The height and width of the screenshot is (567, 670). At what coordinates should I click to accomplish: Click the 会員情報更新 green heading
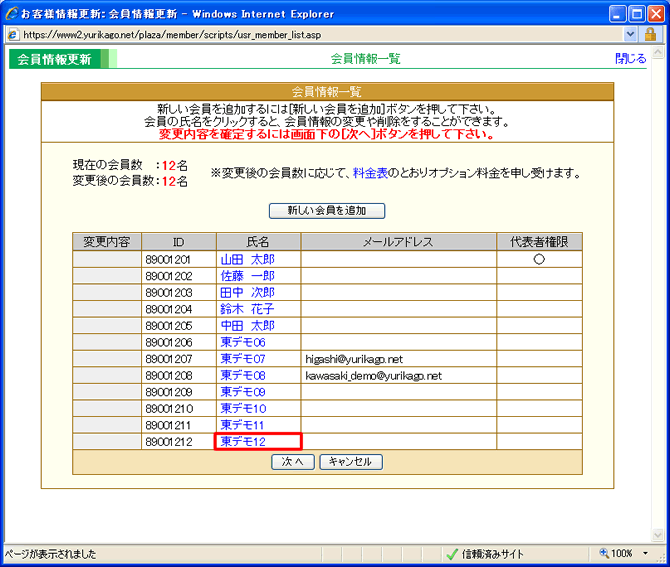(x=54, y=59)
